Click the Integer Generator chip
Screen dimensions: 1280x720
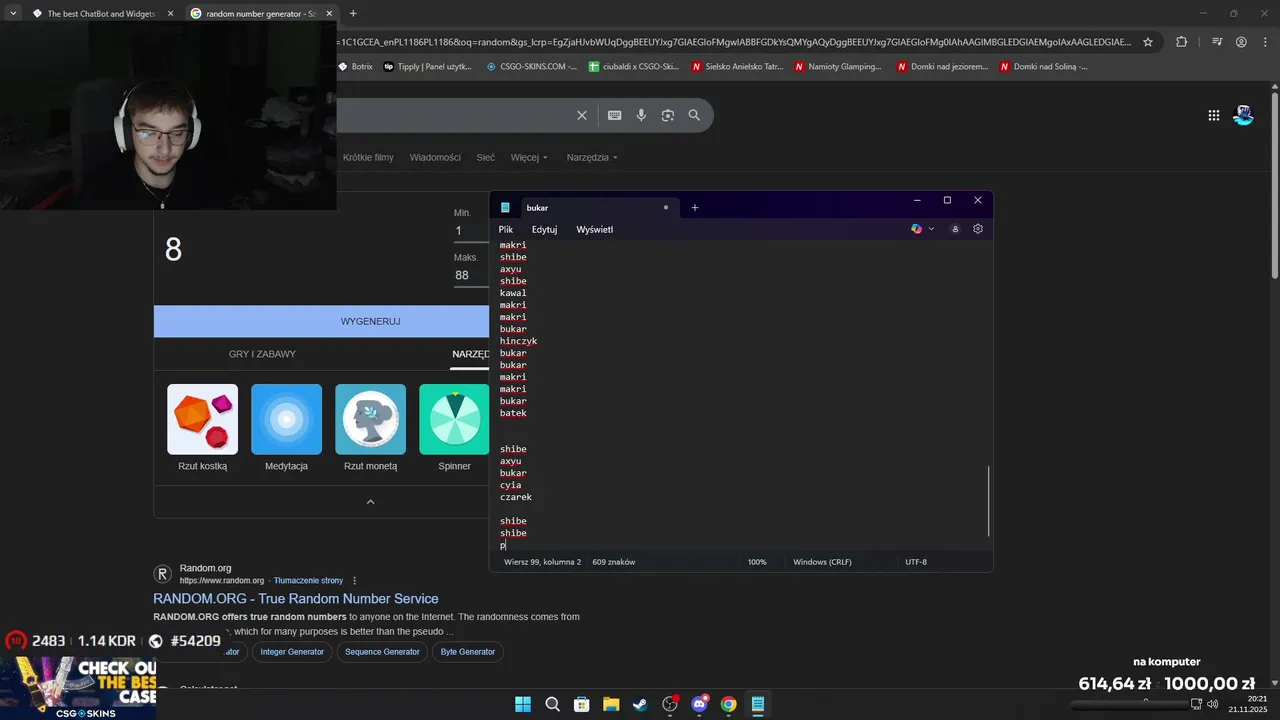point(292,652)
